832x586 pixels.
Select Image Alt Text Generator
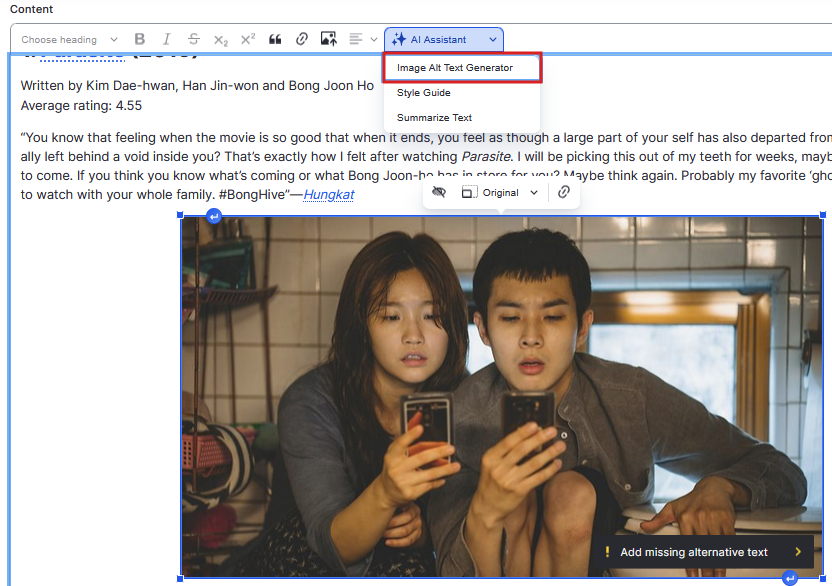462,68
